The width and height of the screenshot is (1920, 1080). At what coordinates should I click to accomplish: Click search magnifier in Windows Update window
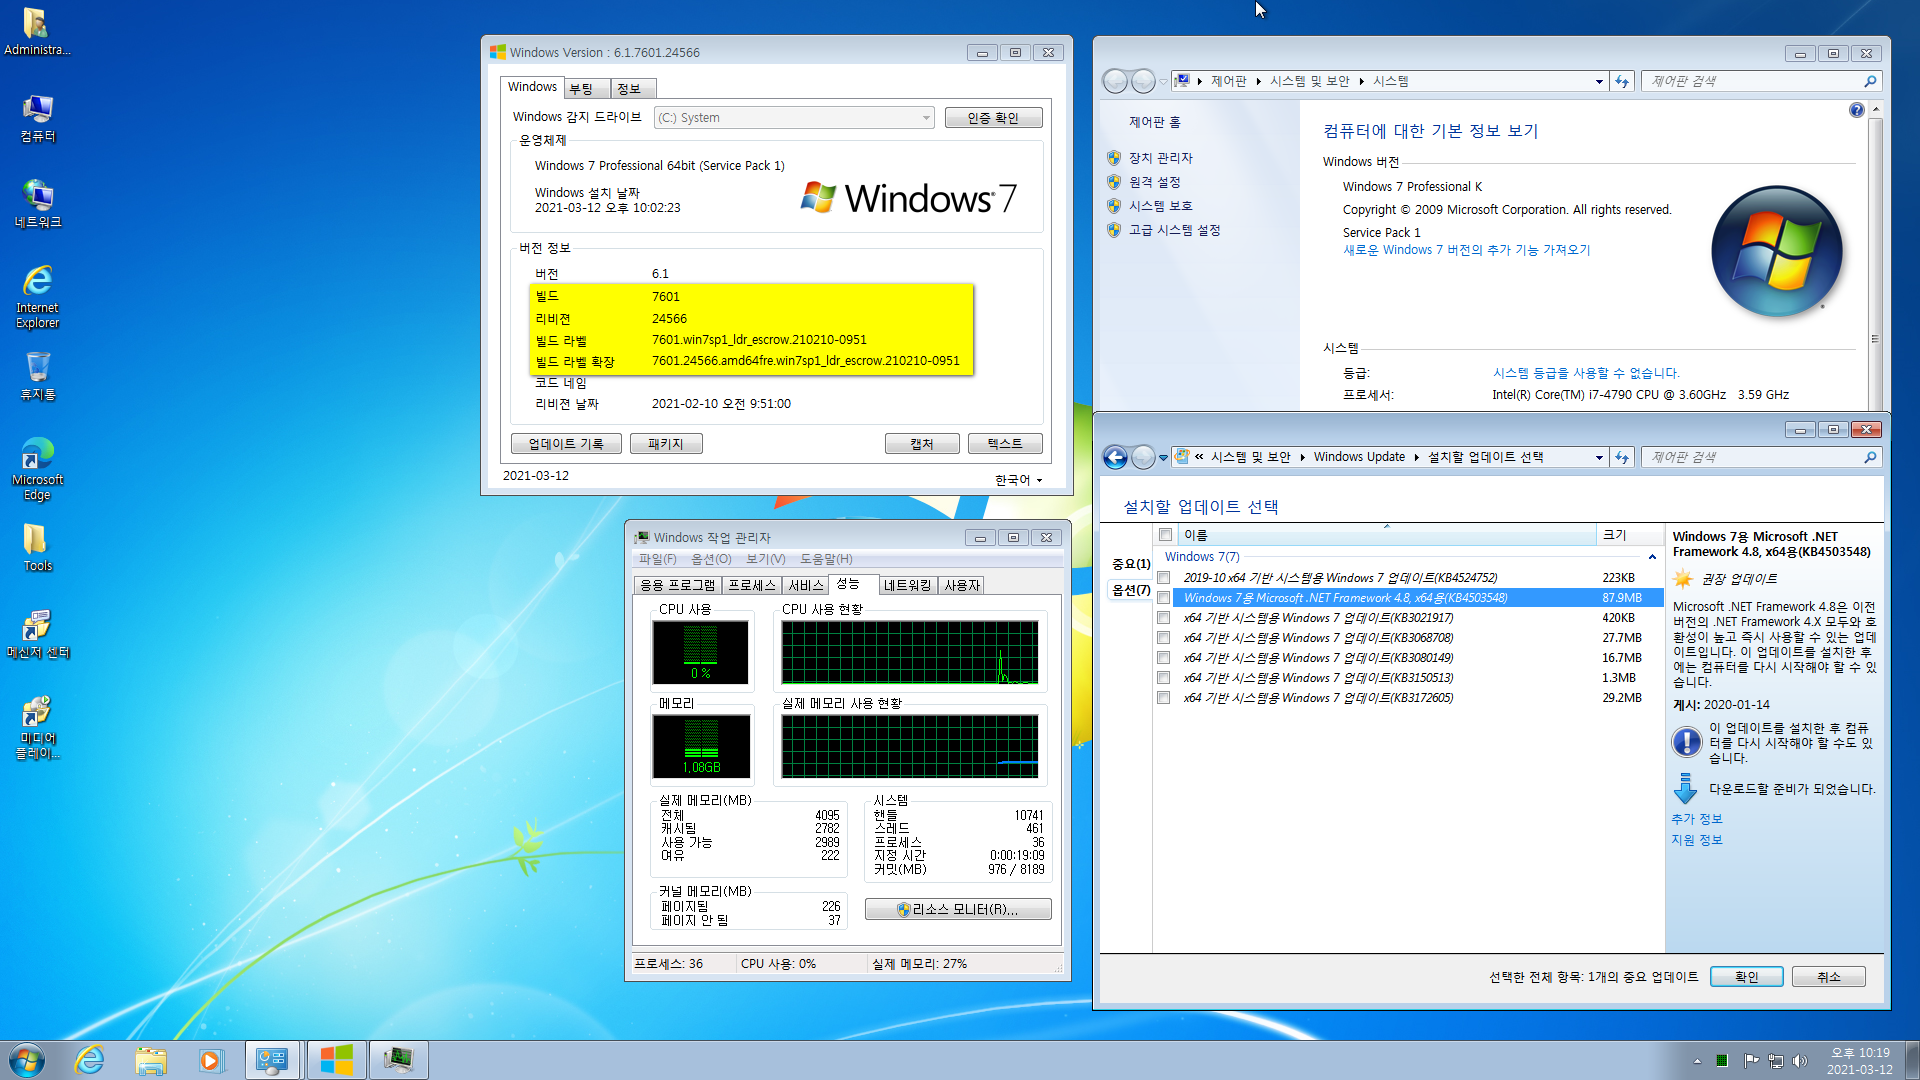point(1870,457)
